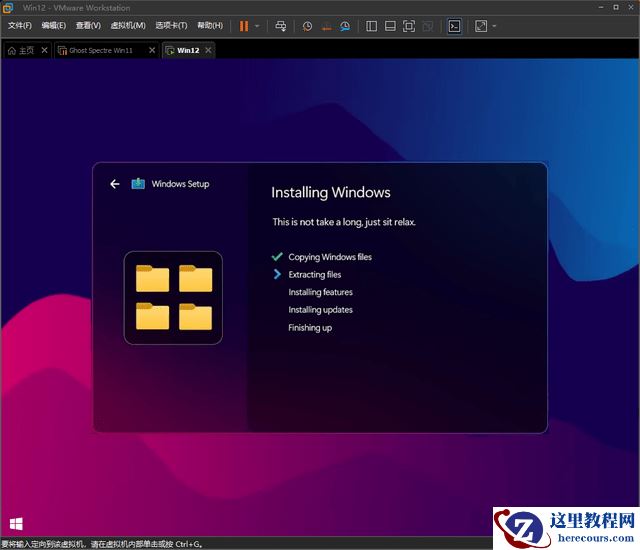
Task: Click the Finishing up step
Action: (310, 328)
